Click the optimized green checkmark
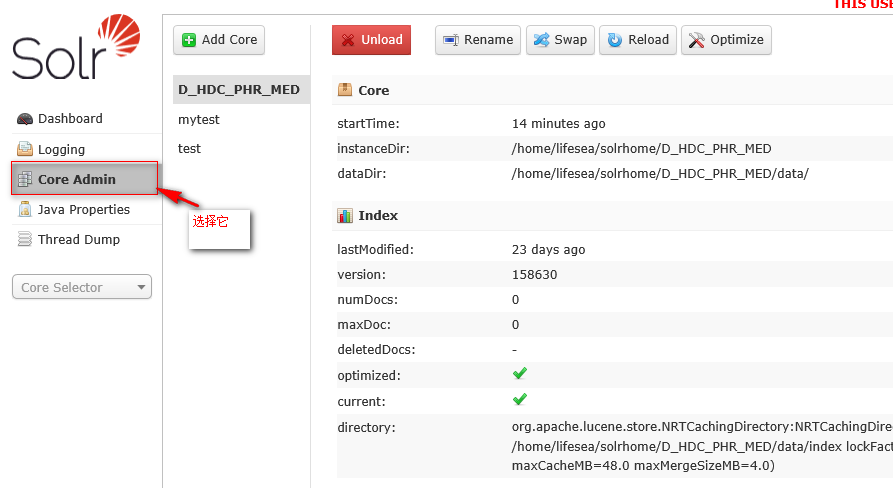The image size is (893, 488). pyautogui.click(x=519, y=374)
